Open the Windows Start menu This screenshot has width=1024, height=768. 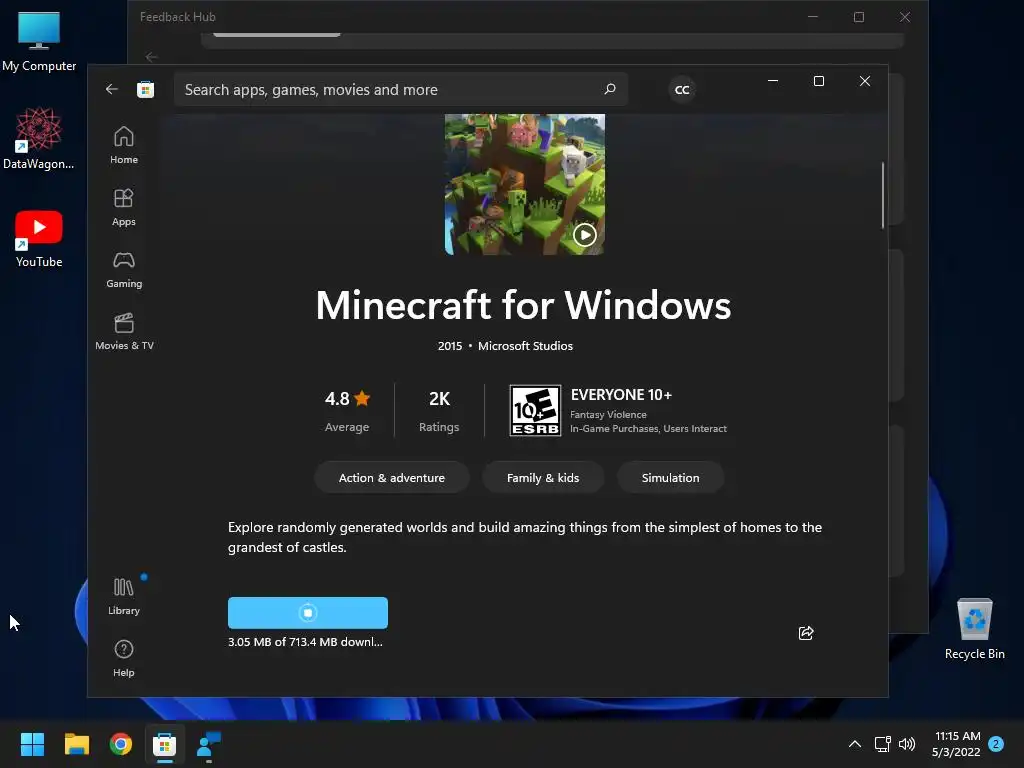click(x=32, y=744)
